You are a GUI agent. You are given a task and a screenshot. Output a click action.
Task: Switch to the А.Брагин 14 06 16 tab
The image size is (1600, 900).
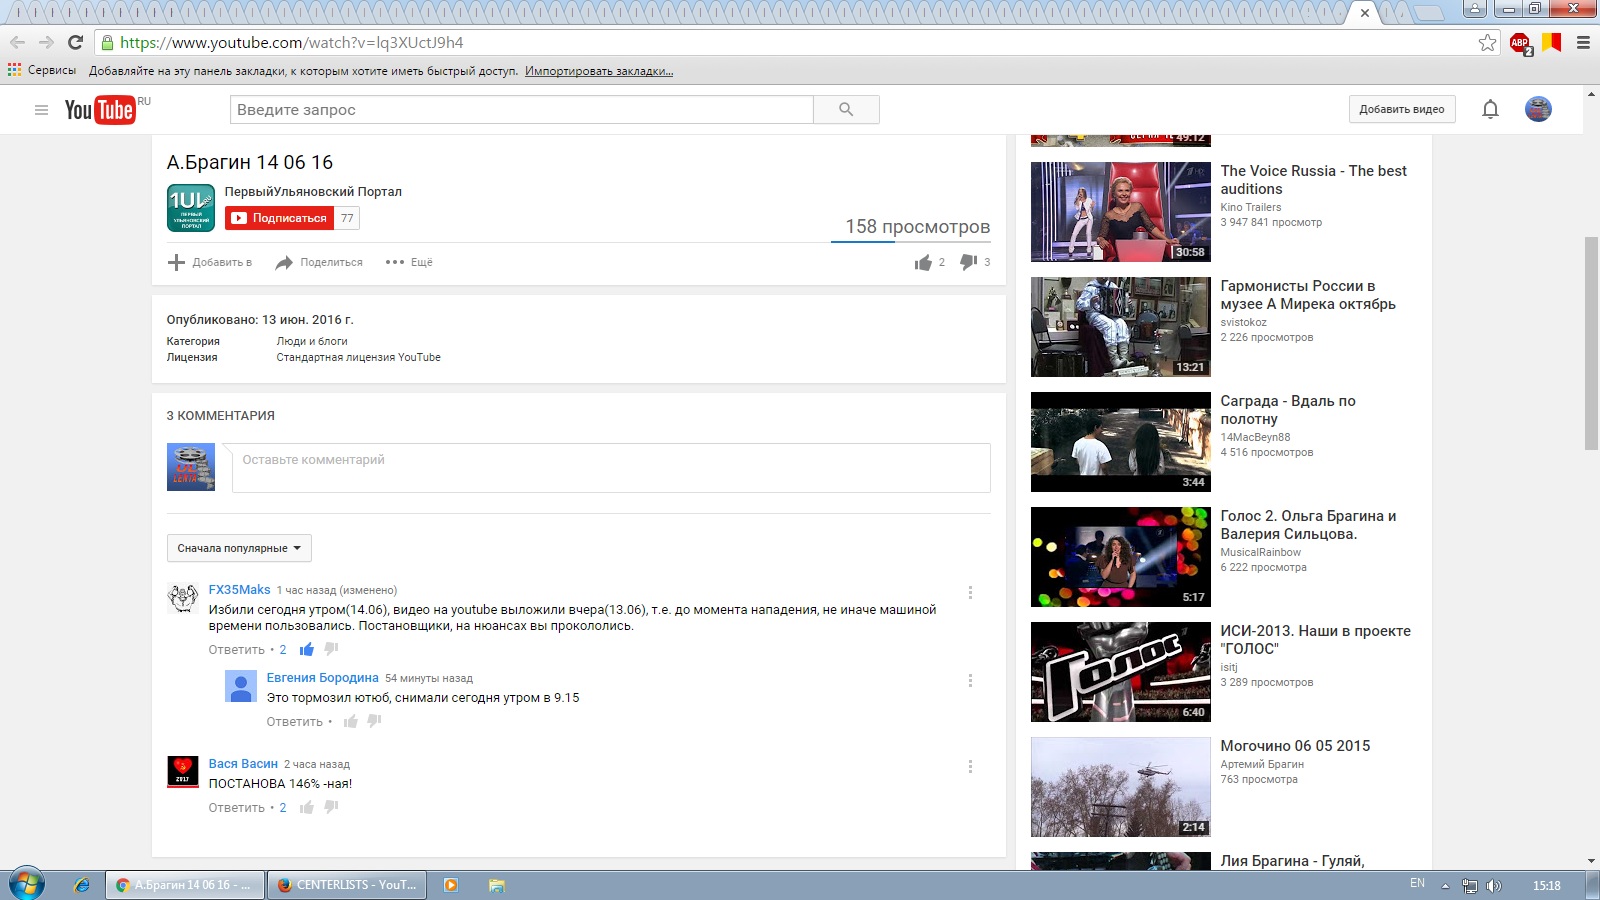(x=185, y=885)
